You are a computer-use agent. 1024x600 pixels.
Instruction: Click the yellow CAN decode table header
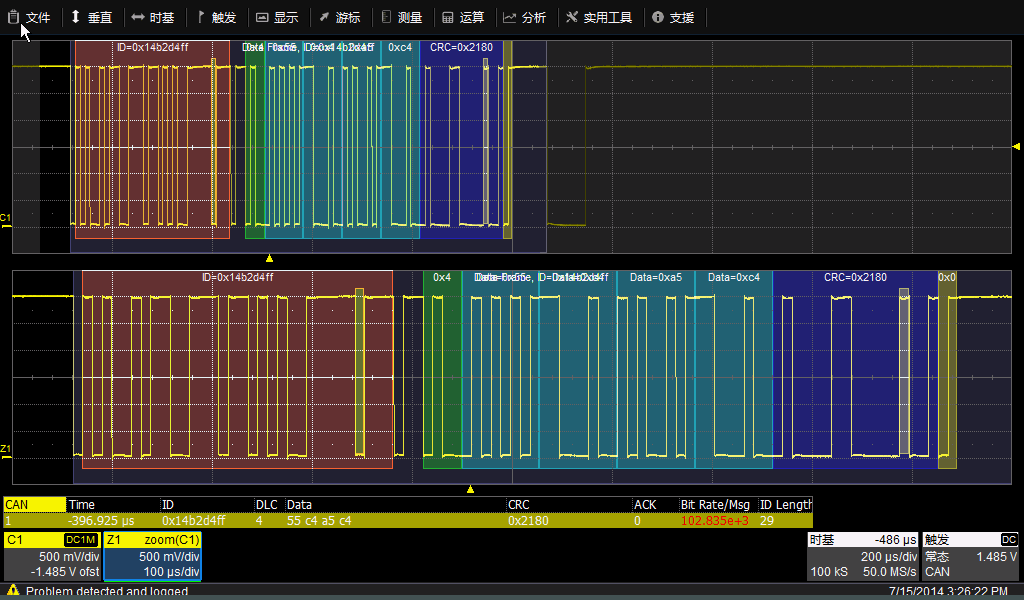point(35,505)
